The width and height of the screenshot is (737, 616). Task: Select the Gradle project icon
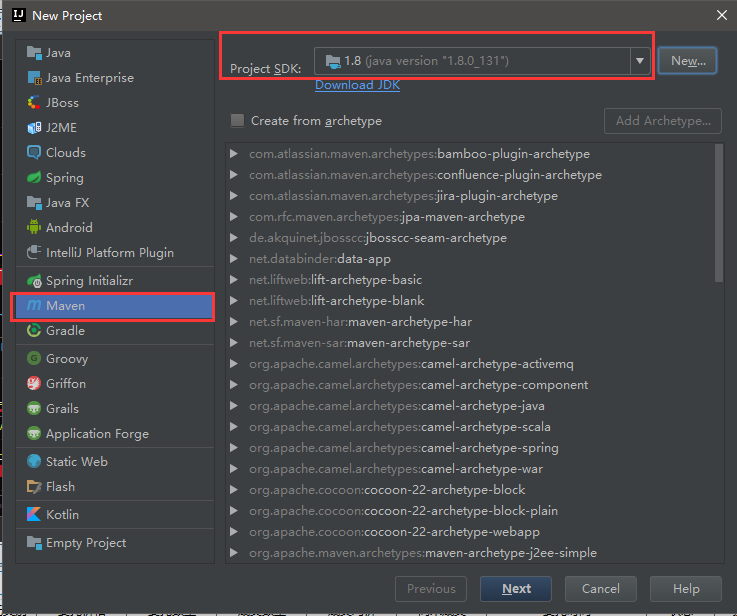click(34, 331)
